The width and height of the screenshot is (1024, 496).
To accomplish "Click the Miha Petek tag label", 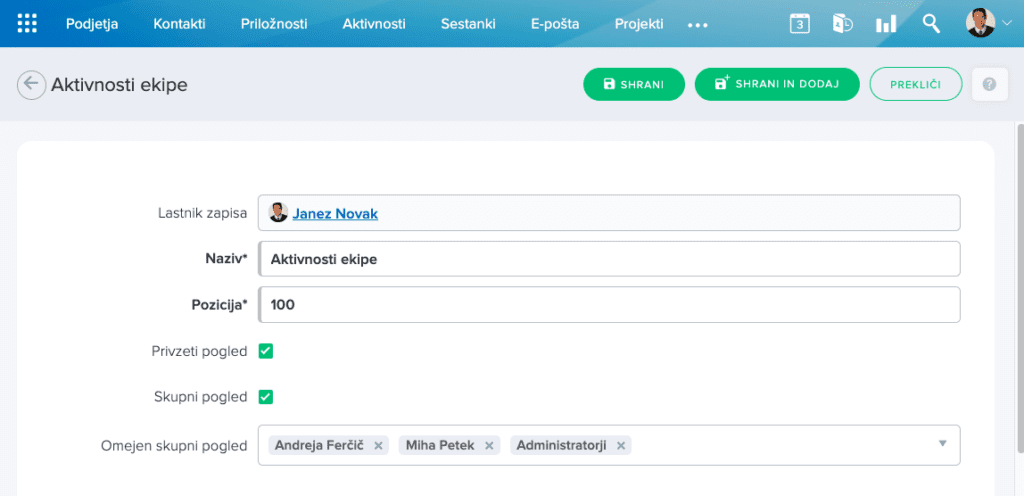I will [x=440, y=446].
